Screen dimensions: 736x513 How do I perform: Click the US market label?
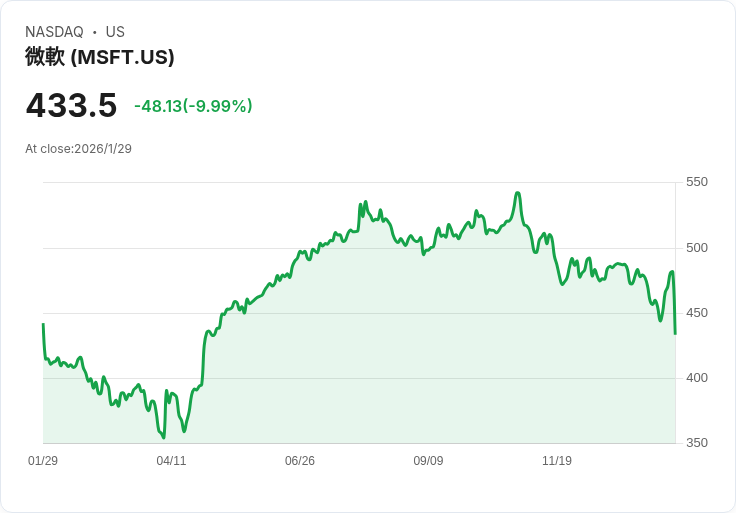point(115,32)
